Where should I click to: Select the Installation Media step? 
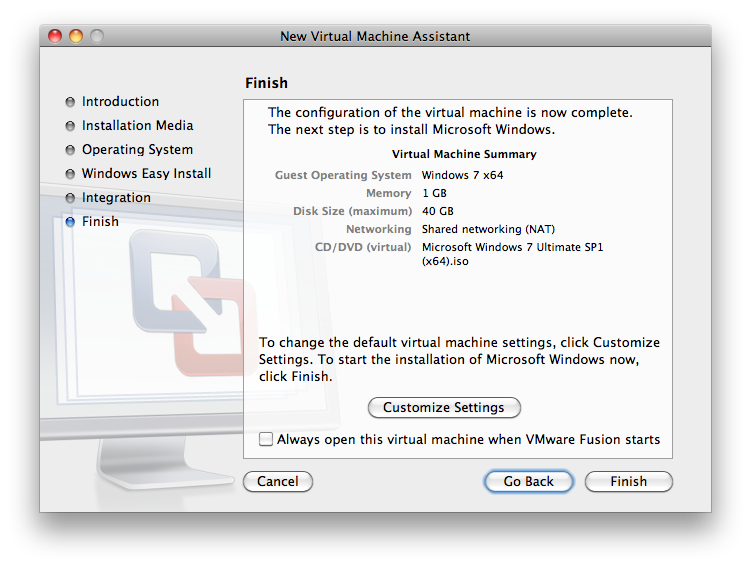[x=137, y=125]
